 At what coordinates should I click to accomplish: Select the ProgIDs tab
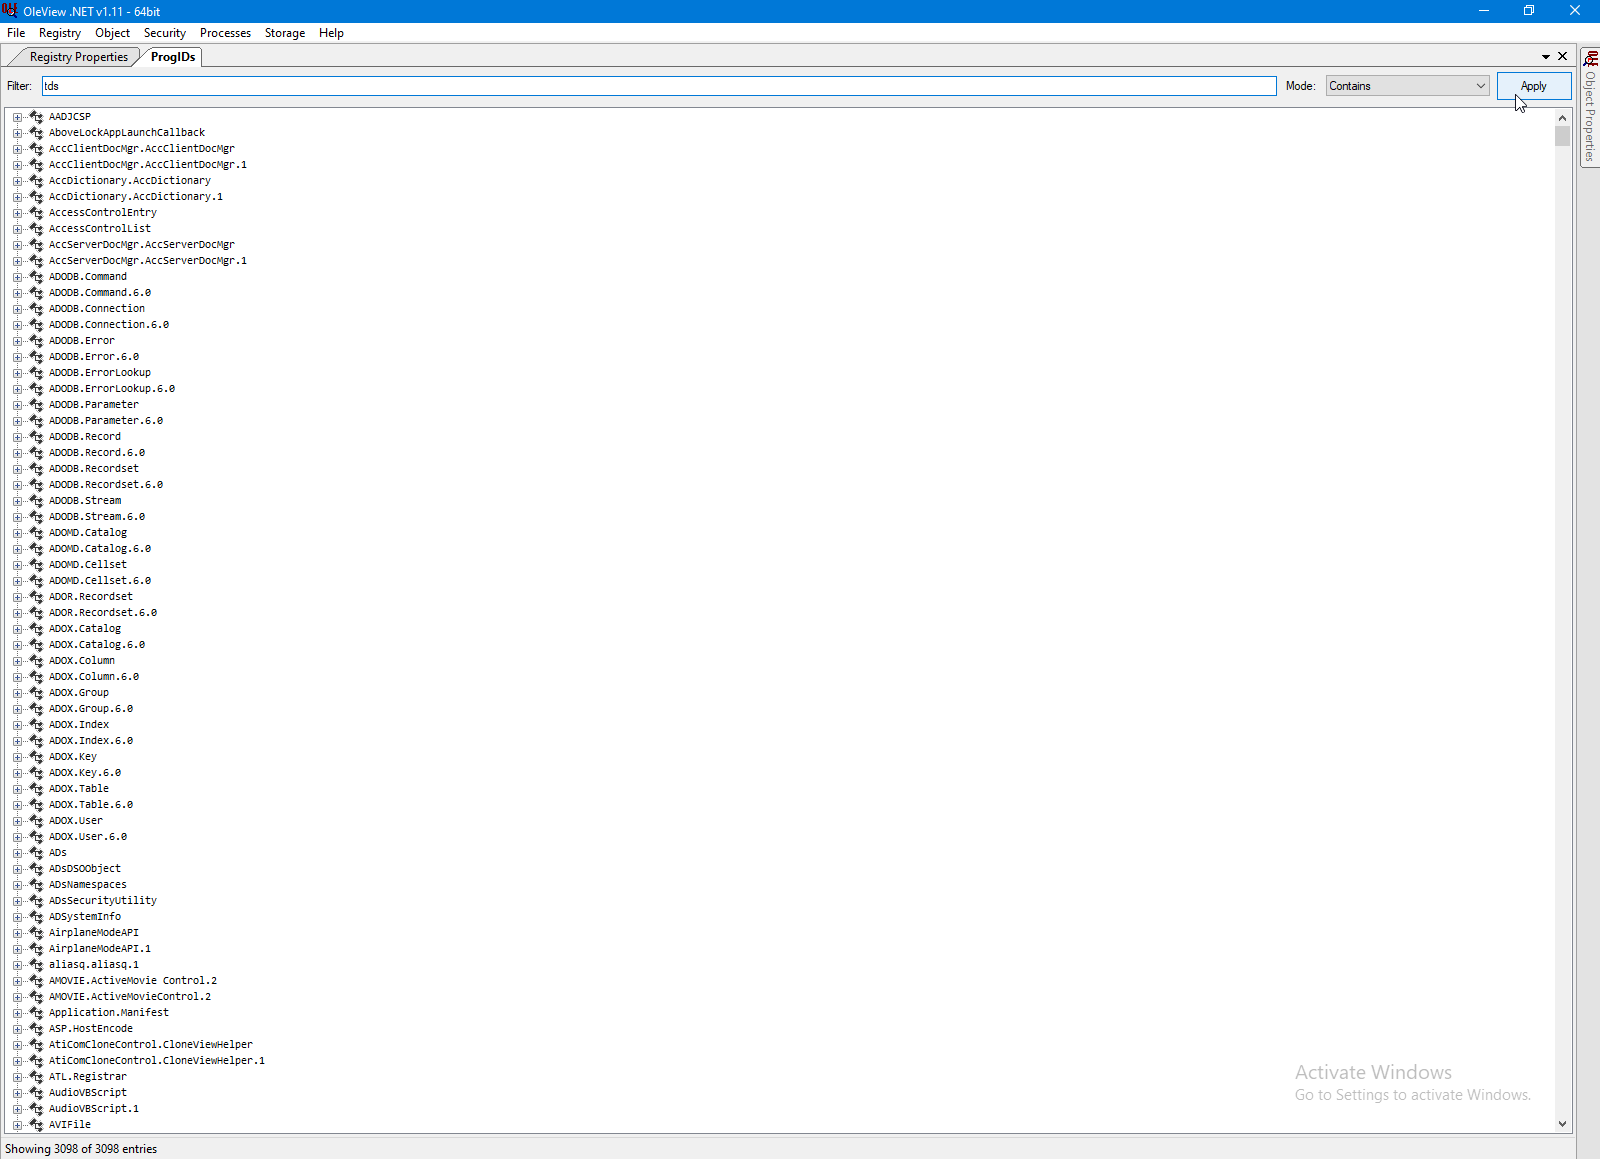pyautogui.click(x=173, y=57)
